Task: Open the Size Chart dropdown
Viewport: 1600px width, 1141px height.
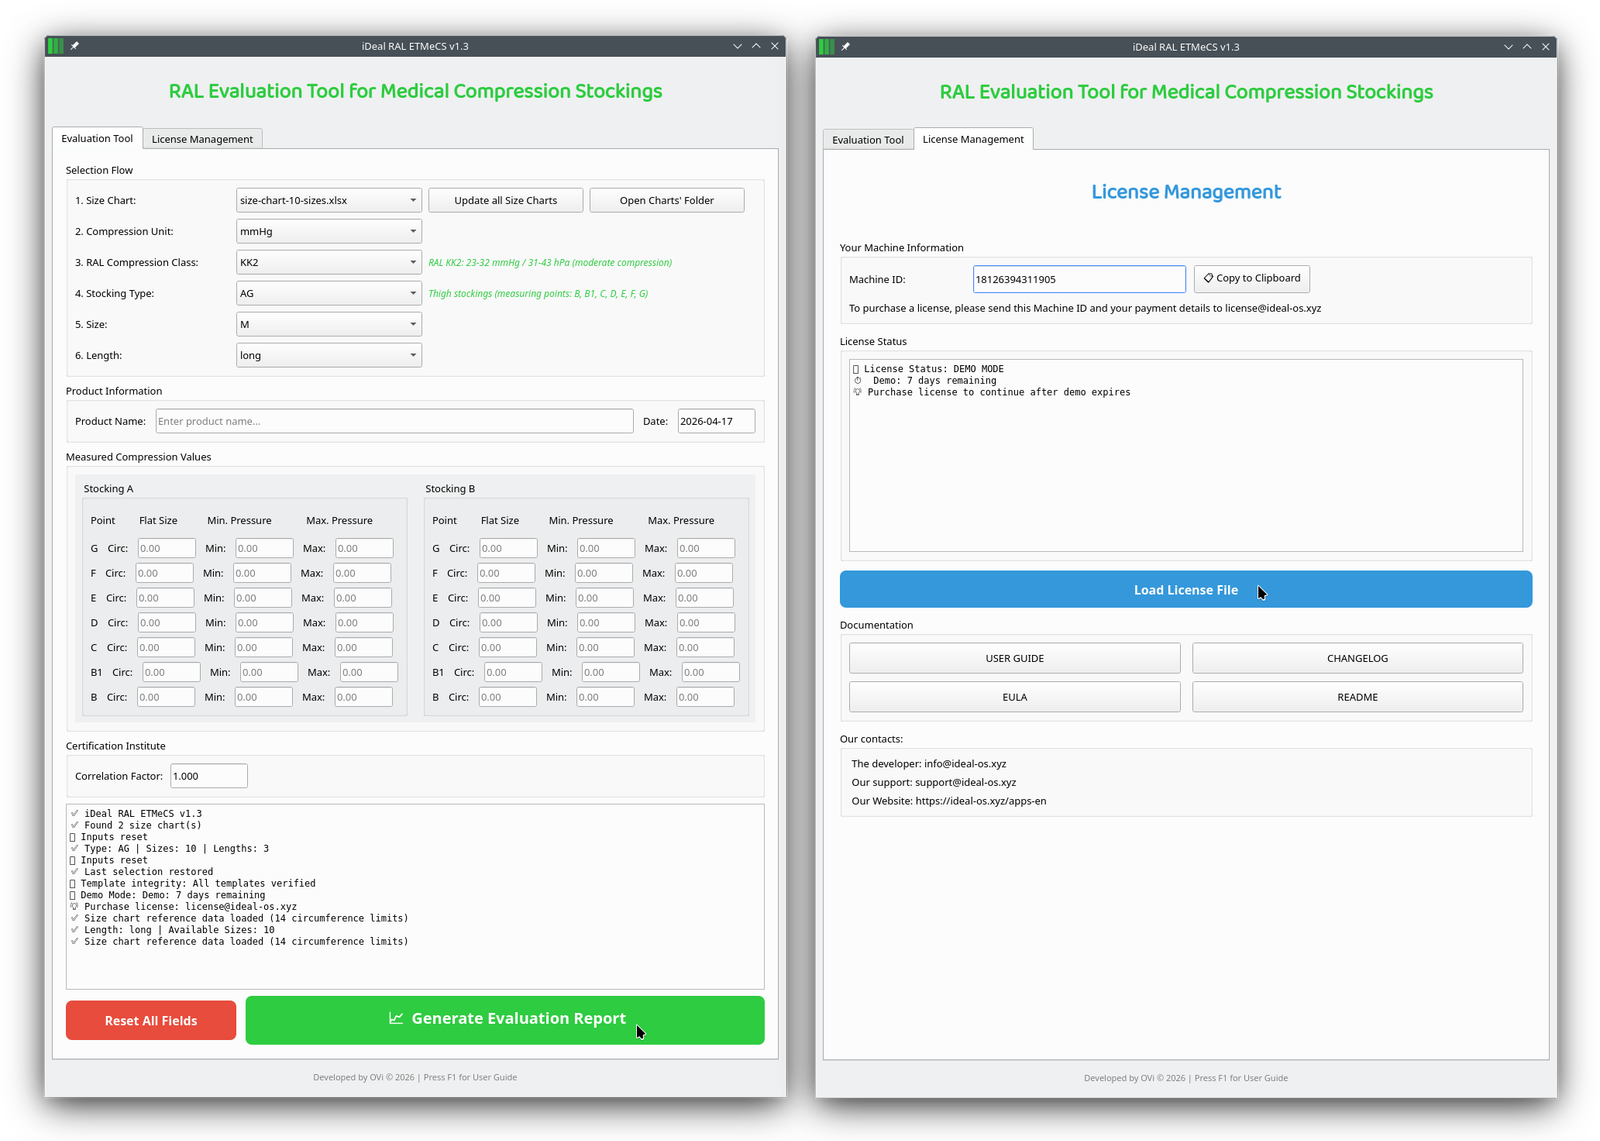Action: [x=329, y=200]
